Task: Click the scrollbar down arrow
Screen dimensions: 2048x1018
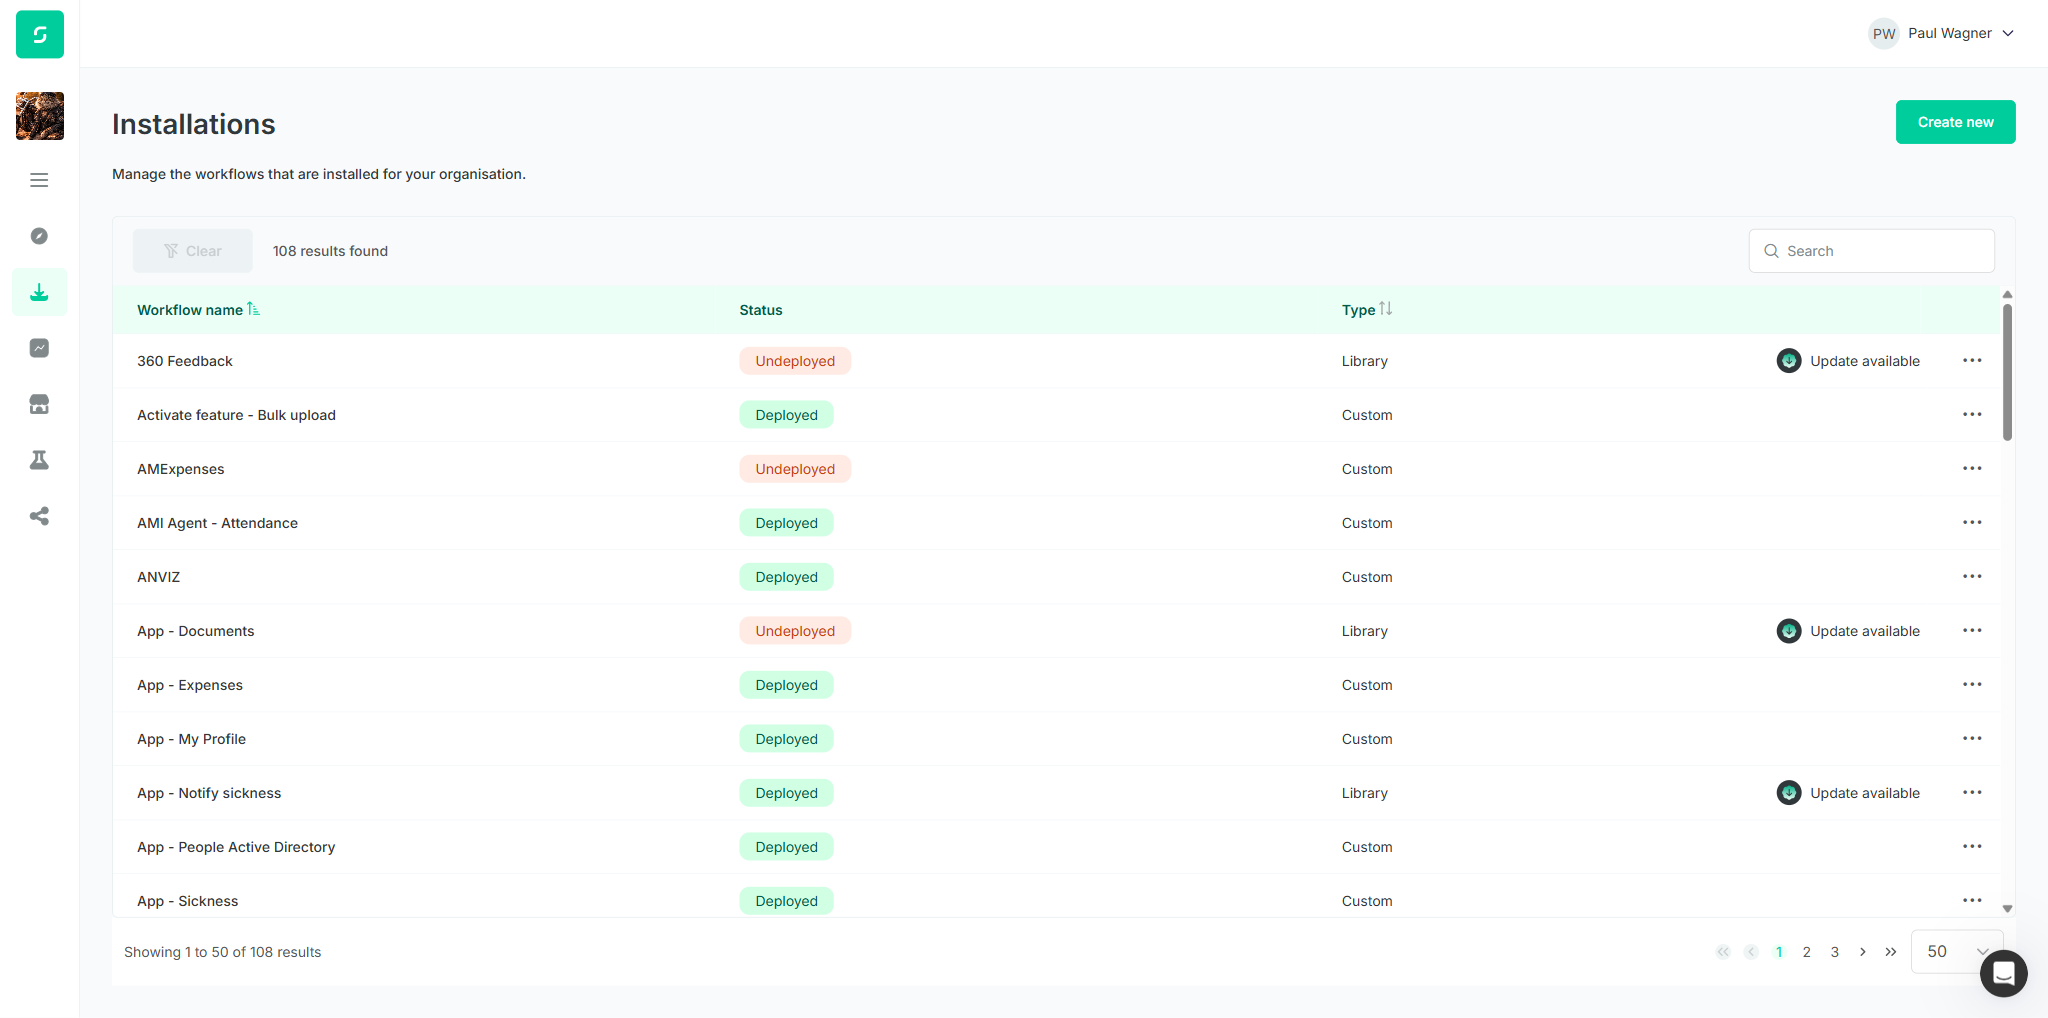Action: pyautogui.click(x=2007, y=909)
